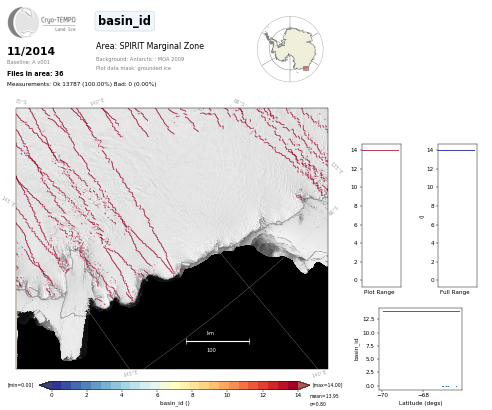Click the 'Area: SPIRIT Marginal Zone' text
This screenshot has height=410, width=492.
tap(150, 46)
